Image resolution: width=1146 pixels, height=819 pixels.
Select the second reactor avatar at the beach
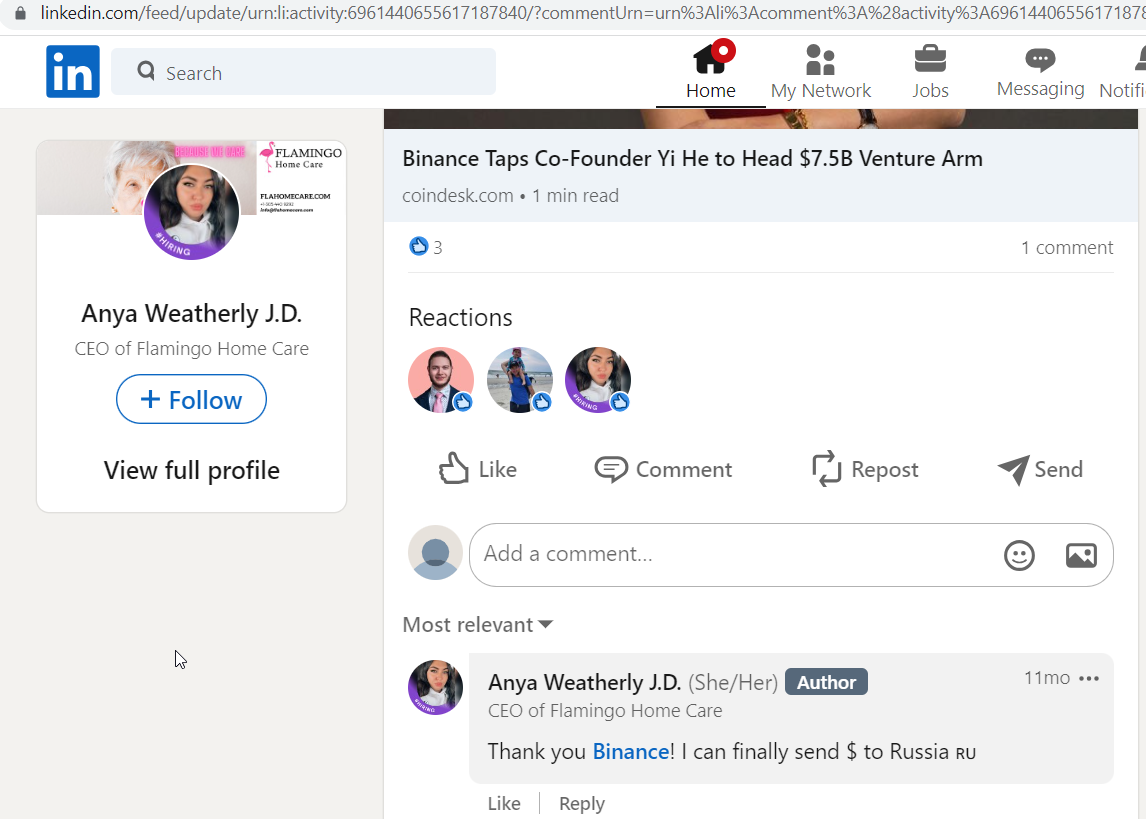point(520,380)
